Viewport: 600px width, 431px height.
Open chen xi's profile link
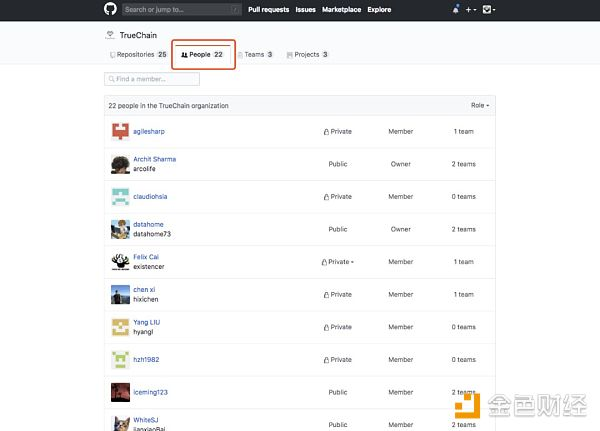tap(144, 290)
